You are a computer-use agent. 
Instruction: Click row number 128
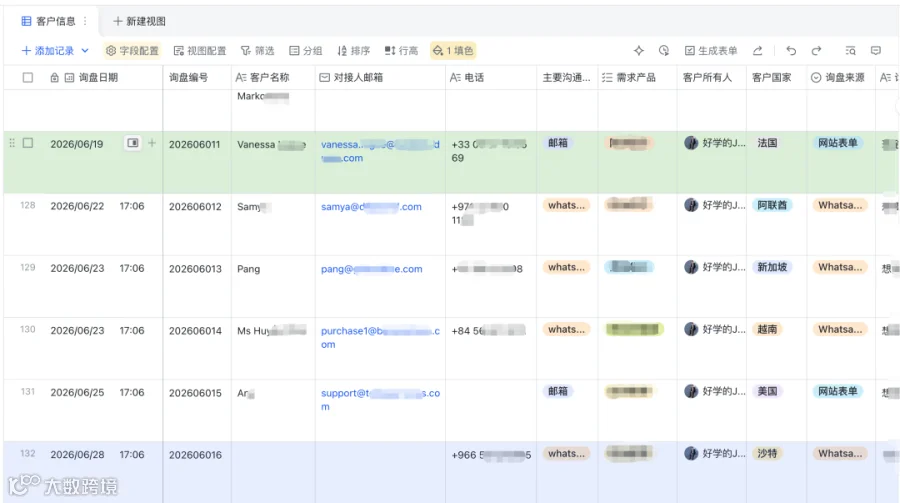click(x=28, y=205)
